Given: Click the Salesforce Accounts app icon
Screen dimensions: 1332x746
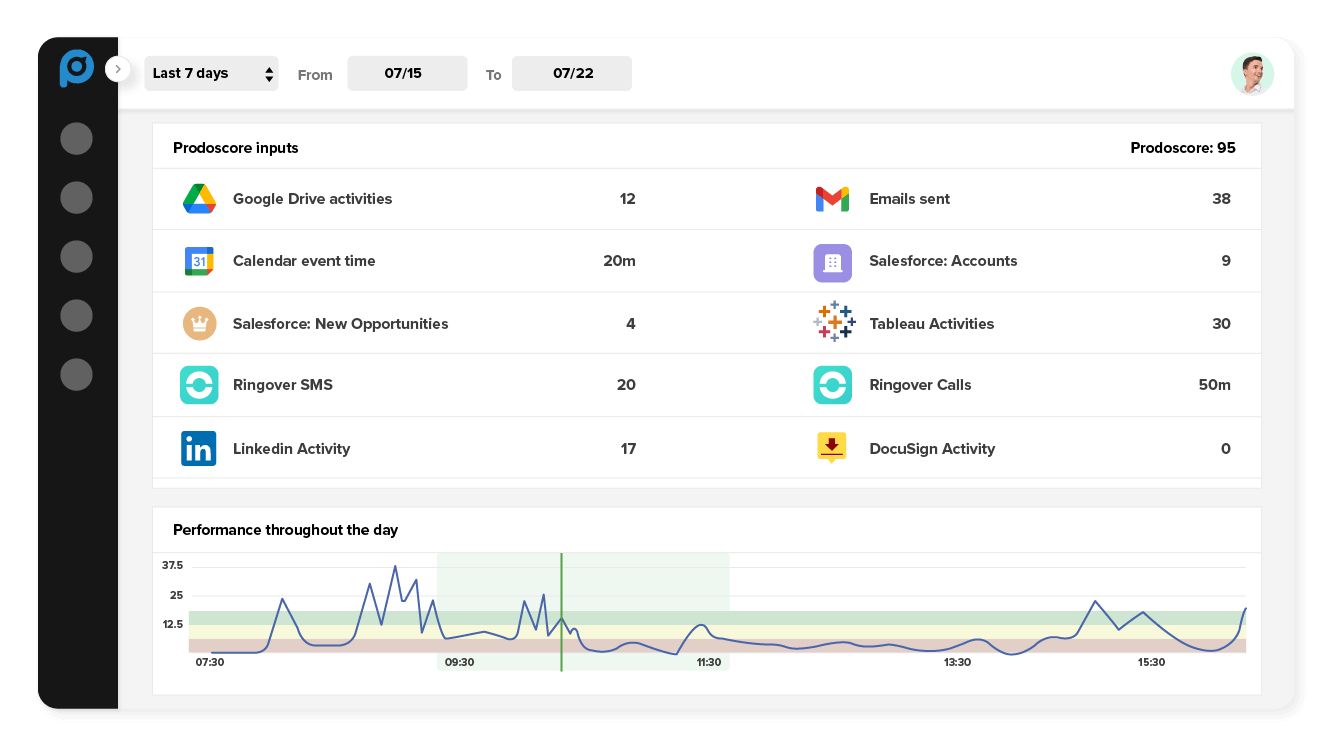Looking at the screenshot, I should [x=832, y=260].
